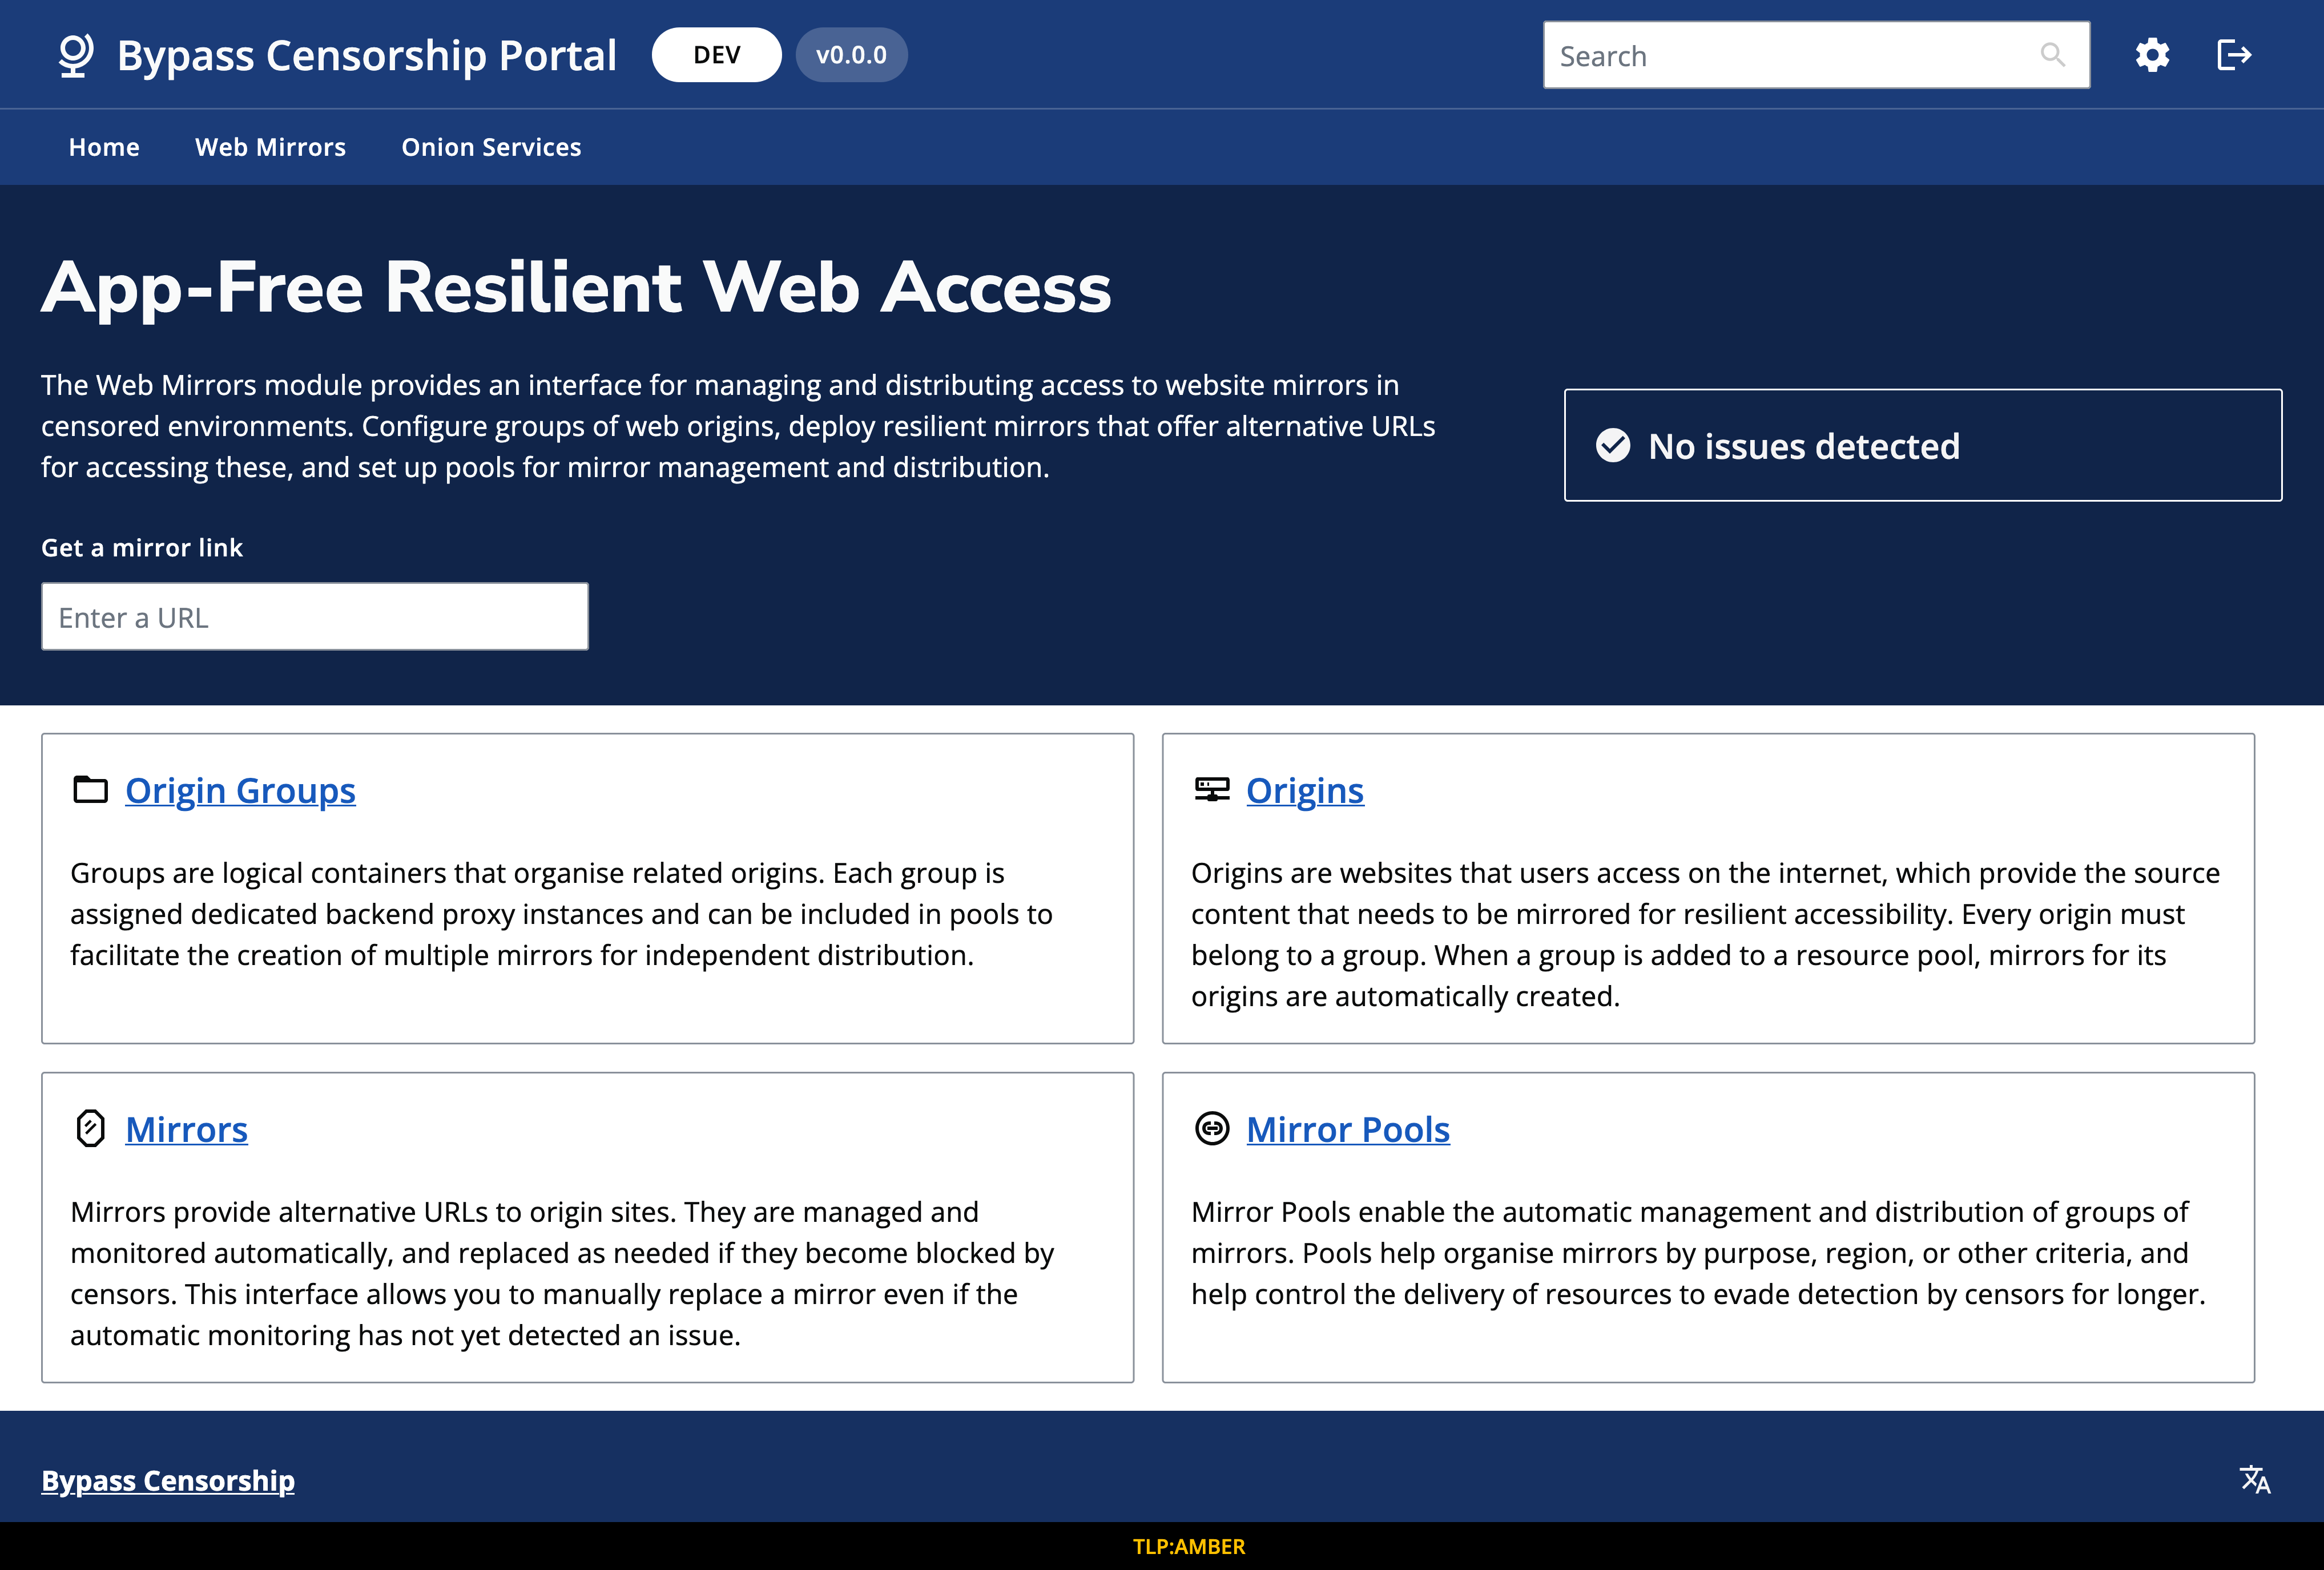This screenshot has width=2324, height=1570.
Task: Open the Mirror Pools link
Action: 1347,1129
